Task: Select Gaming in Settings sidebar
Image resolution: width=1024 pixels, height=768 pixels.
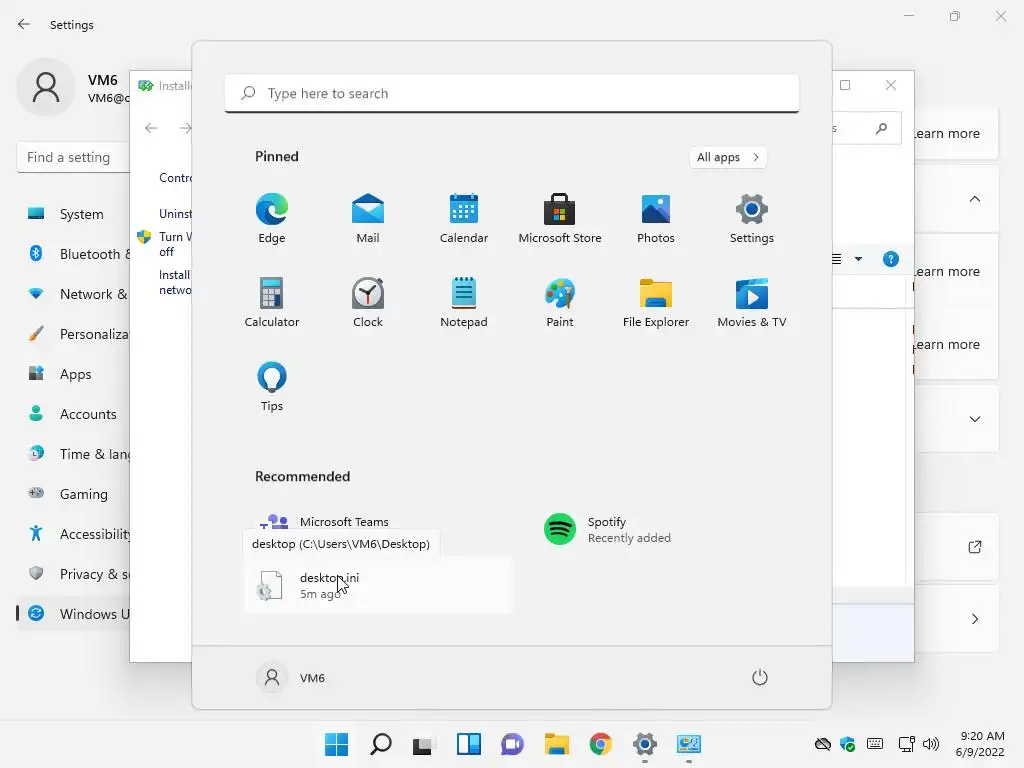Action: tap(73, 494)
